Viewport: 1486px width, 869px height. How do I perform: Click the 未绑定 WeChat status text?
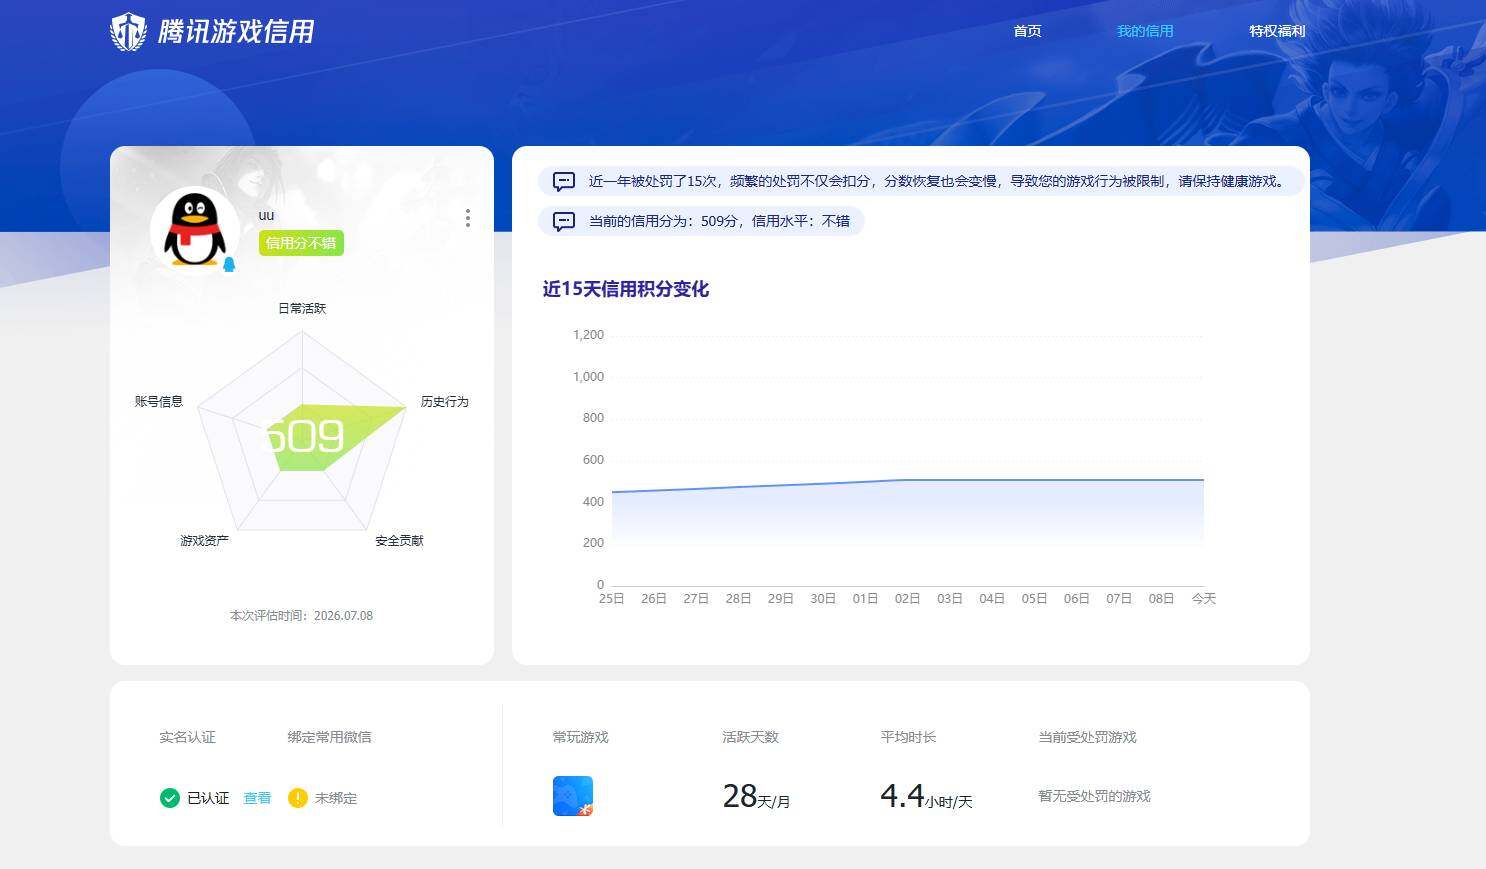point(336,798)
